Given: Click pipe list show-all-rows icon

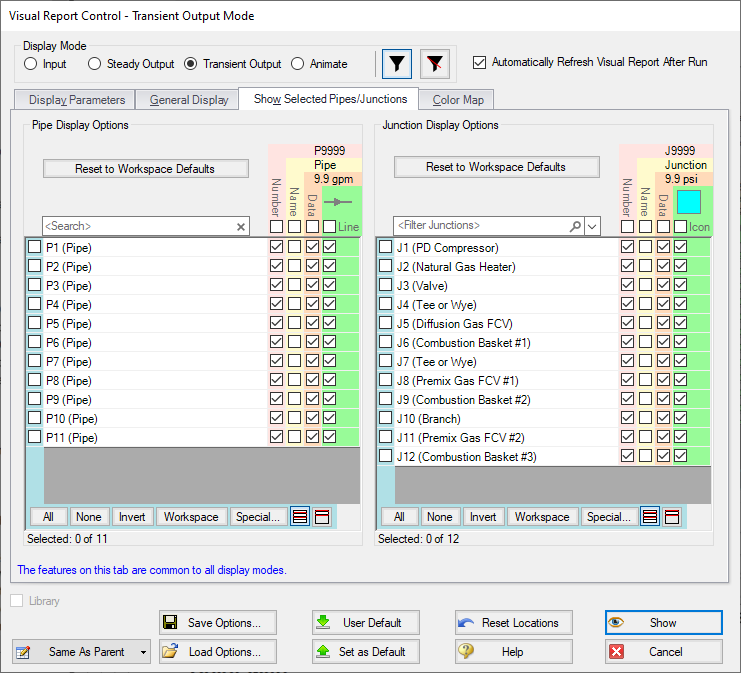Looking at the screenshot, I should click(x=300, y=517).
